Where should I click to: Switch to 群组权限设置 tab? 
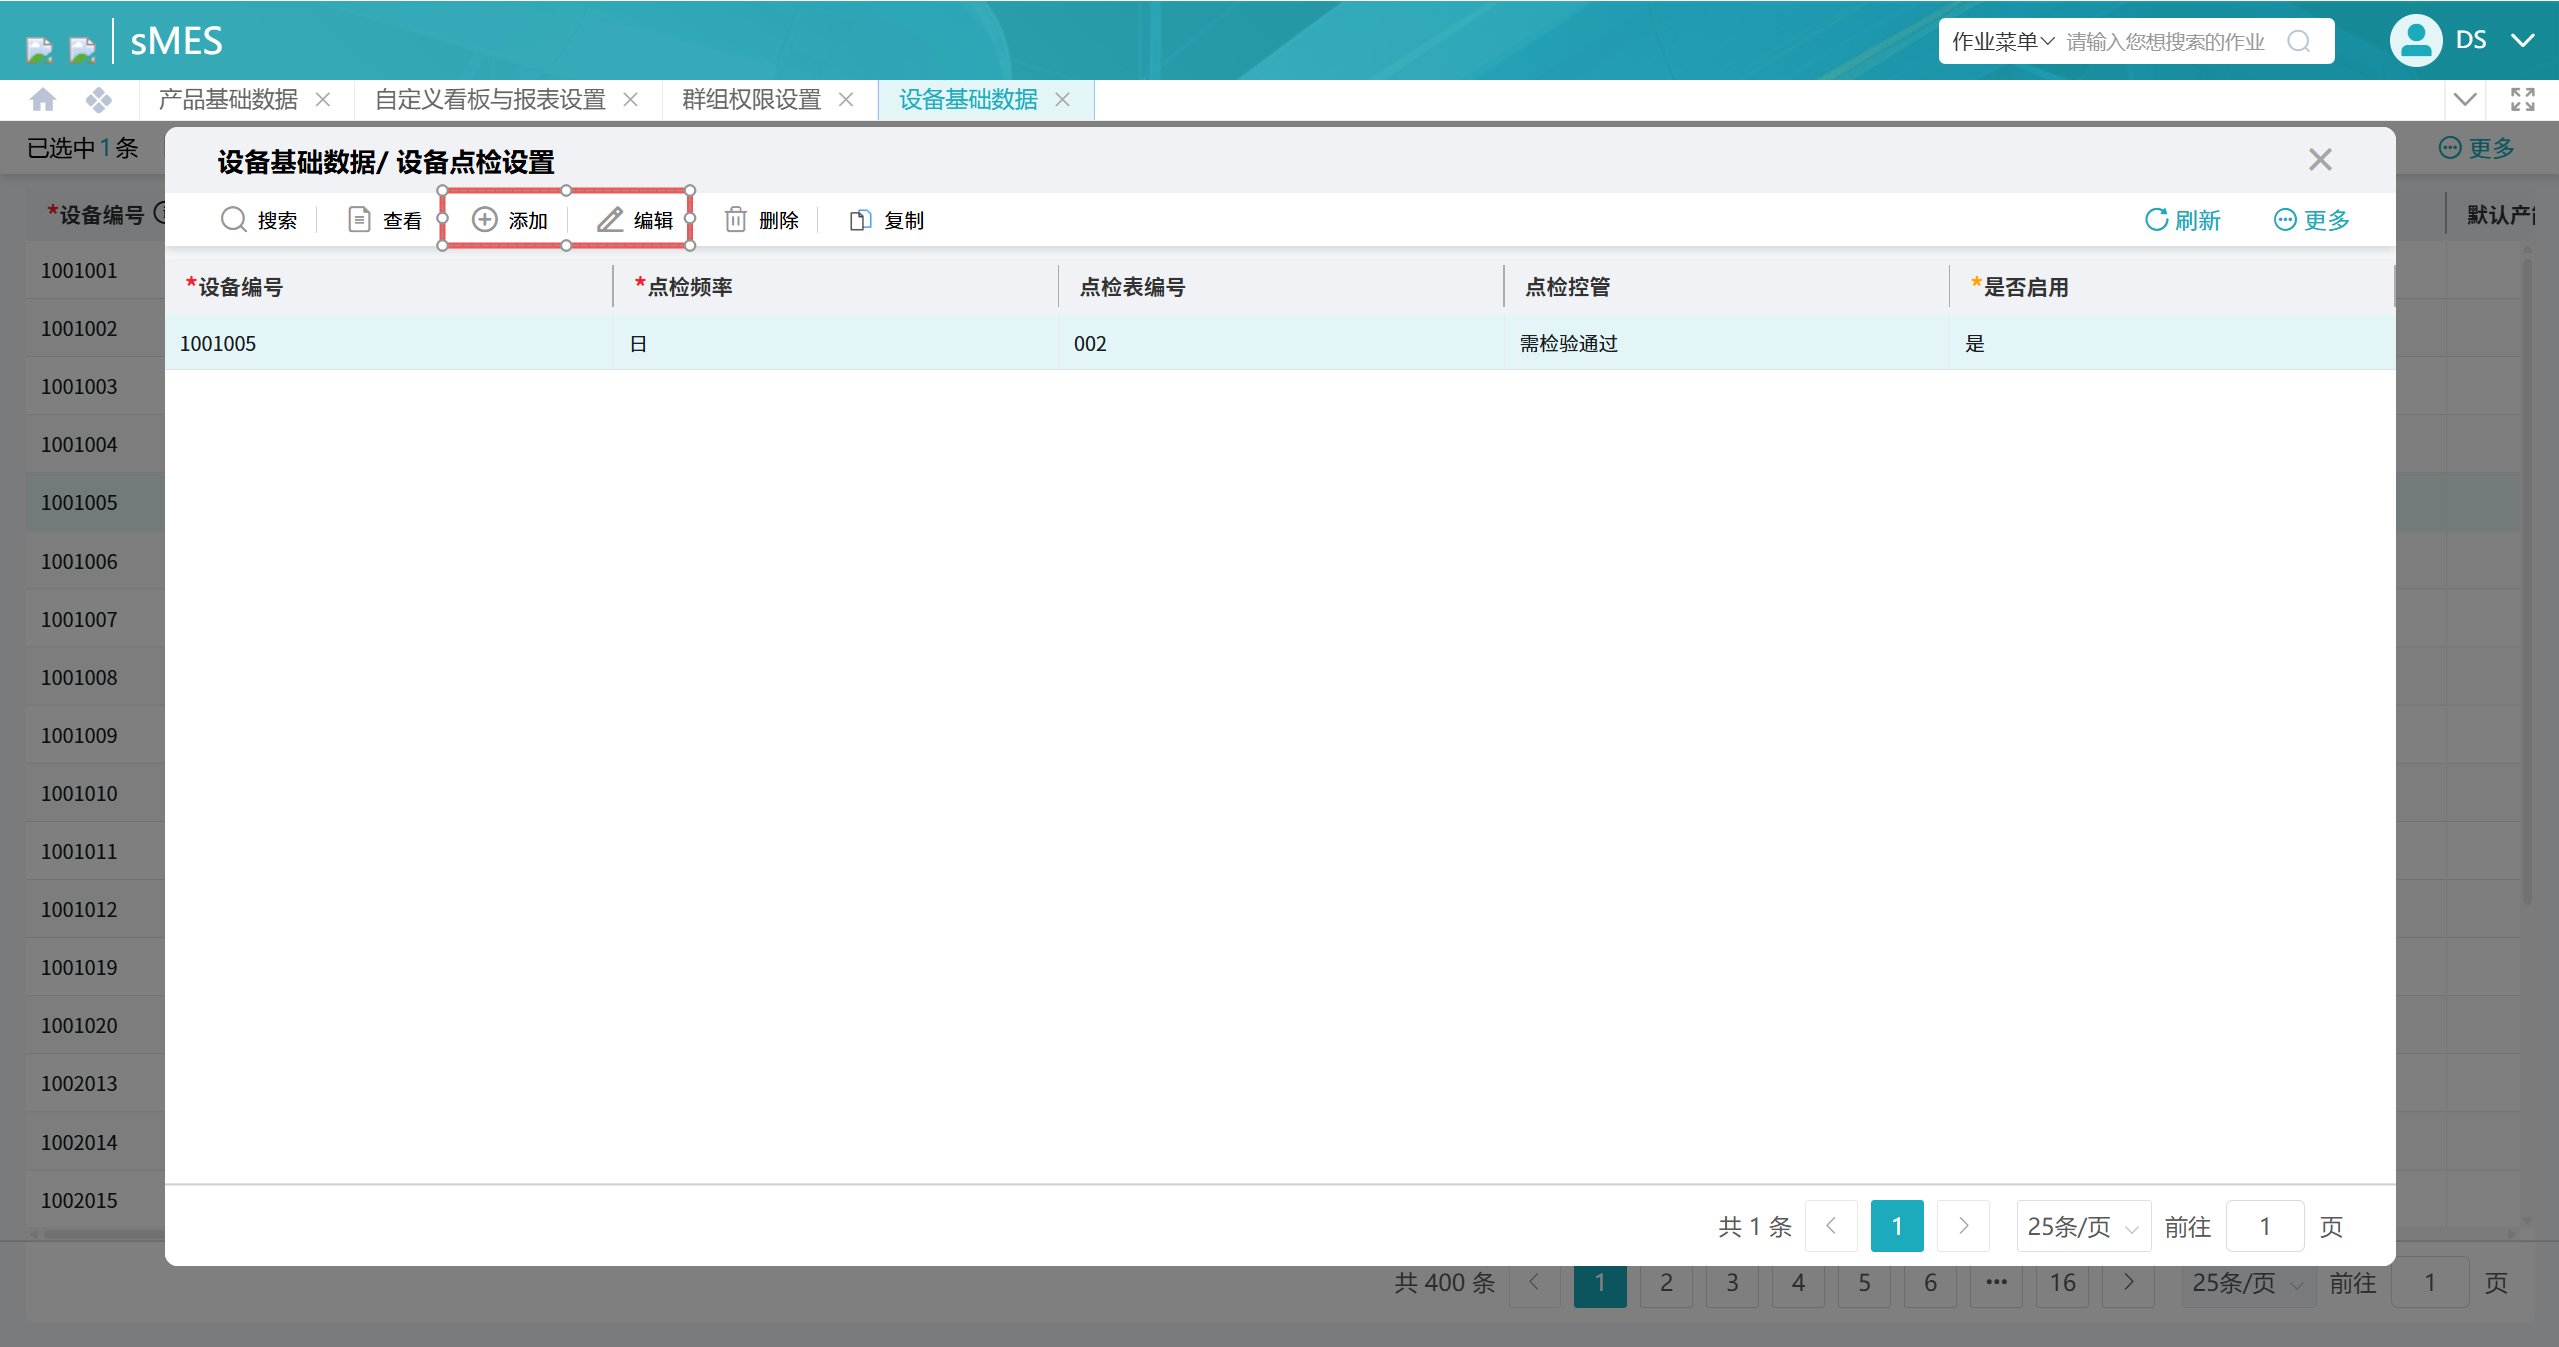(751, 99)
